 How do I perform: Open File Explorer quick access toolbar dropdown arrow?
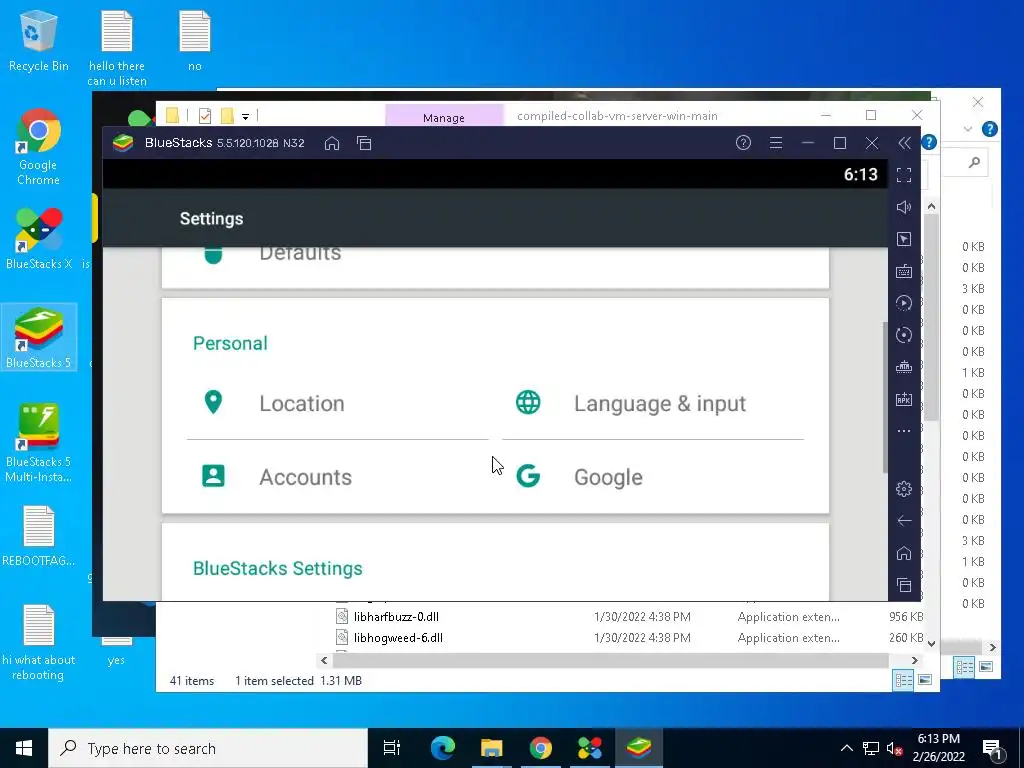point(246,117)
